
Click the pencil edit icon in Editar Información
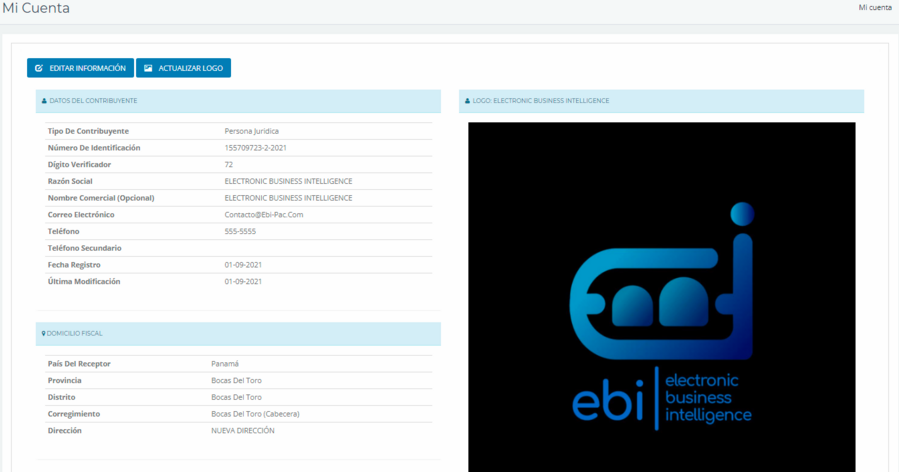click(39, 68)
